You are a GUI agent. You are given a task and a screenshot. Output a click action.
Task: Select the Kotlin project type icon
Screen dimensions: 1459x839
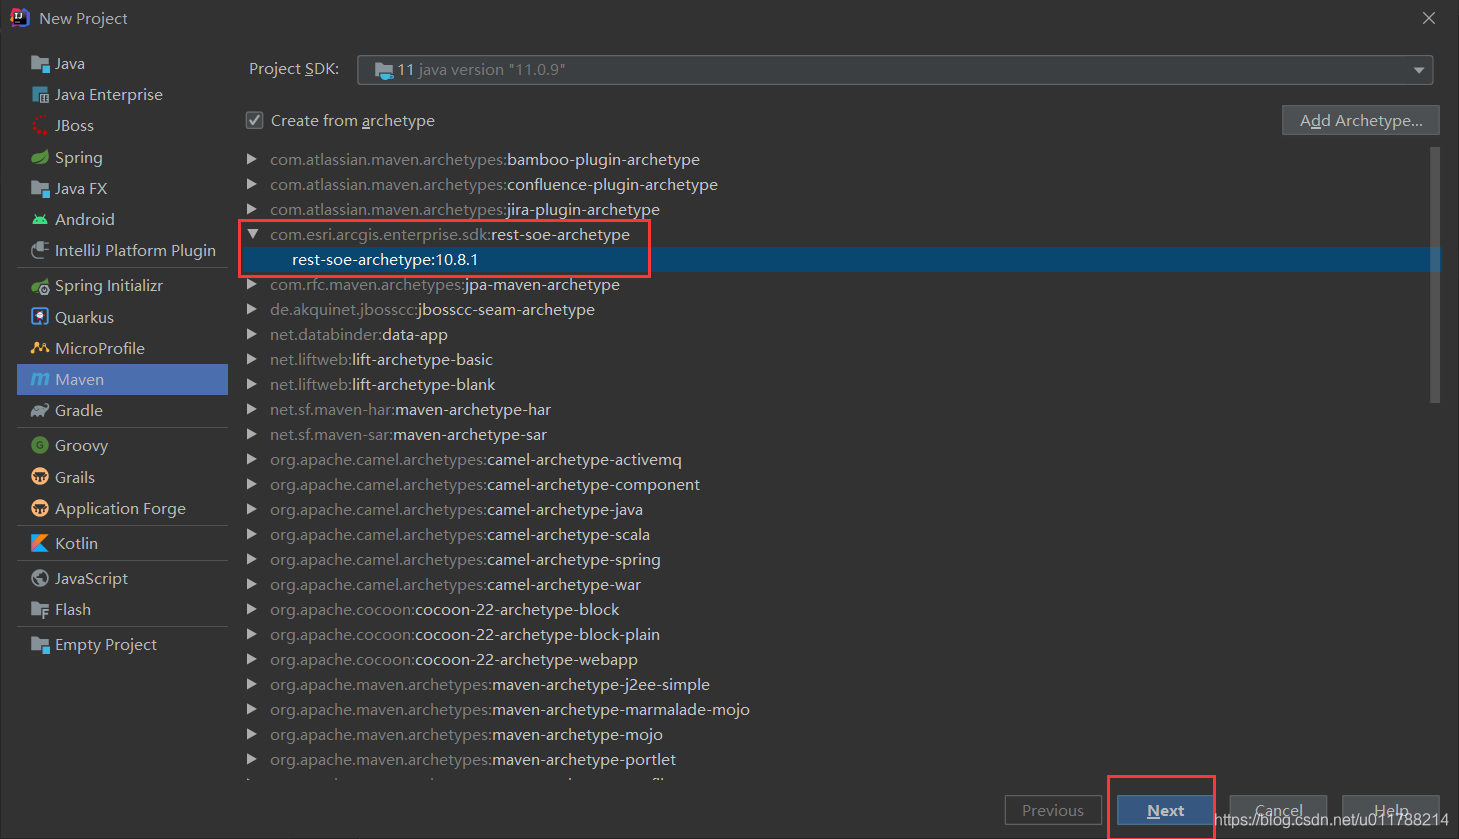click(x=40, y=542)
